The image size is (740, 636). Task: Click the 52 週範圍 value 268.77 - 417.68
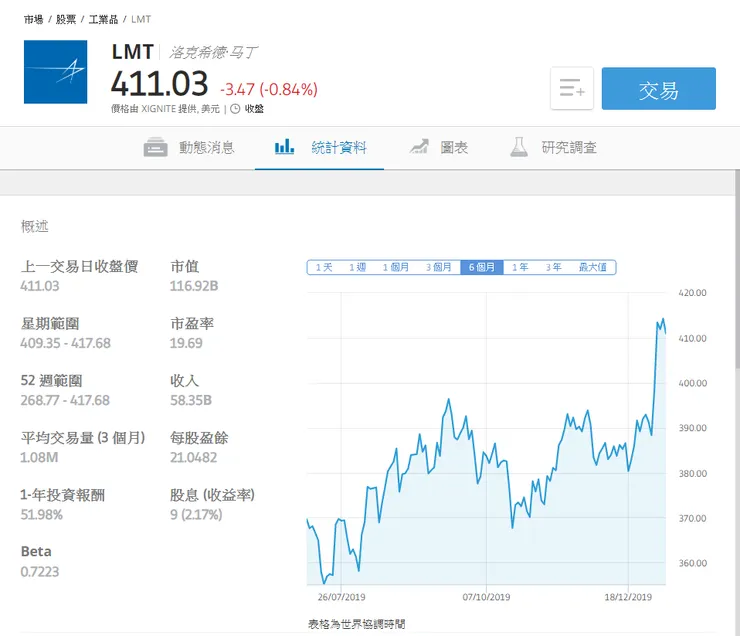pos(65,400)
